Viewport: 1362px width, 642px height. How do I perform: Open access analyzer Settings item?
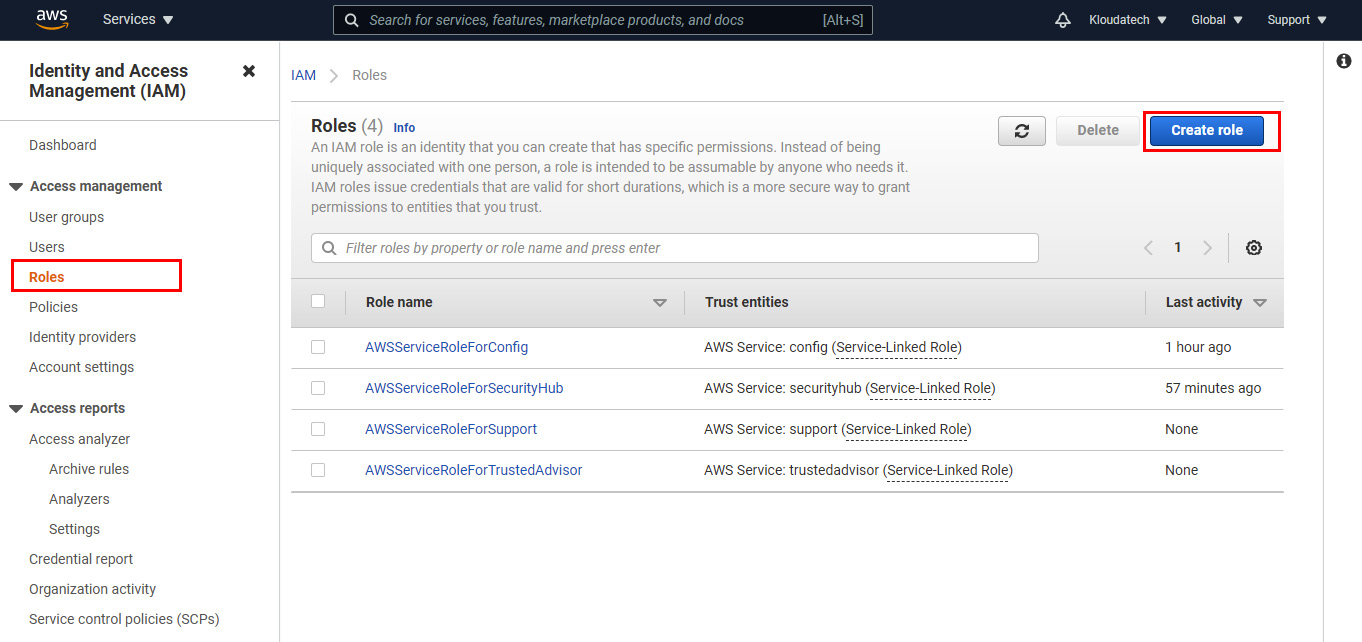(74, 529)
